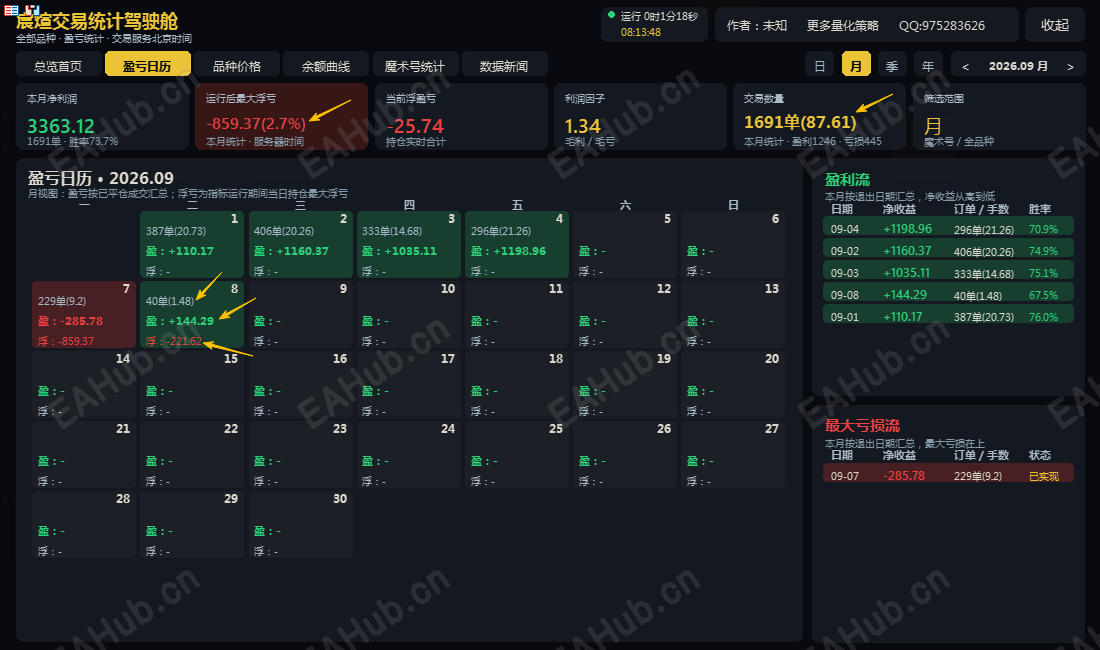Select calendar day 2 with 406单
This screenshot has height=650, width=1100.
point(300,244)
